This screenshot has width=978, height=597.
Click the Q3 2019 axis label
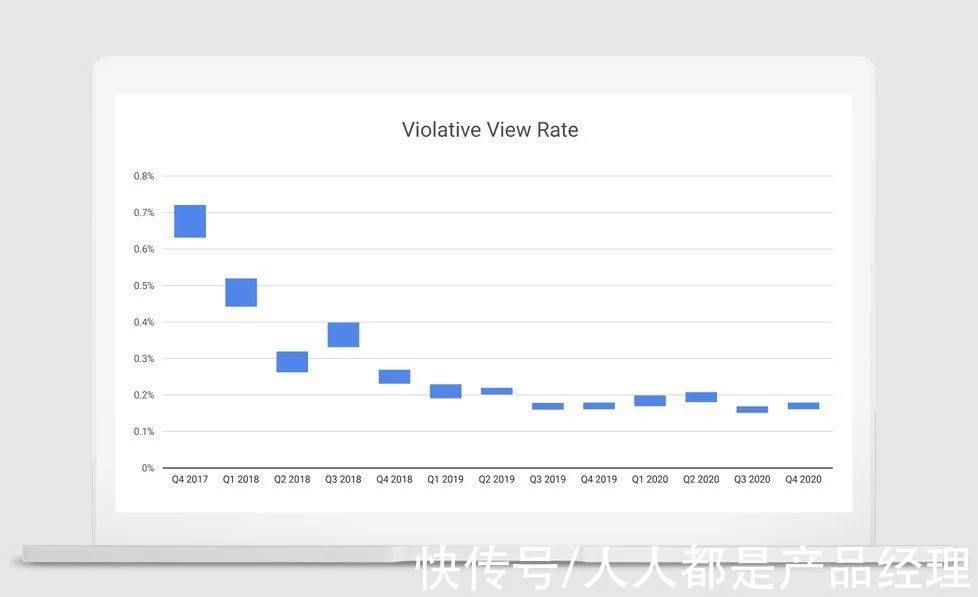pyautogui.click(x=548, y=479)
